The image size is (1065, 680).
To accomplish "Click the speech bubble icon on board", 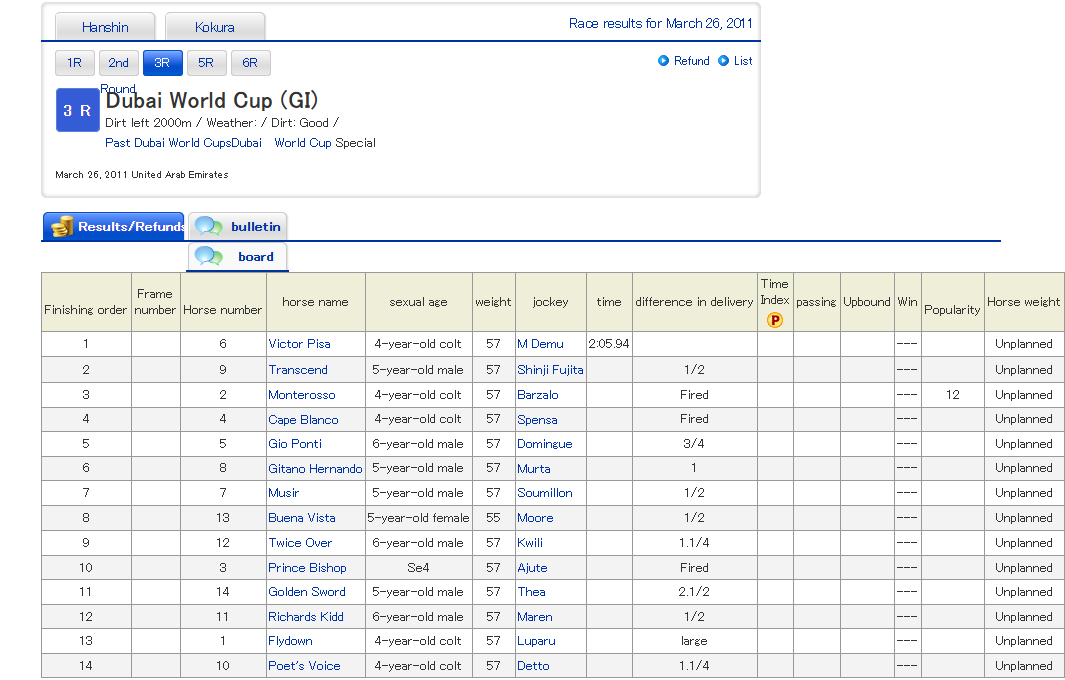I will 209,256.
